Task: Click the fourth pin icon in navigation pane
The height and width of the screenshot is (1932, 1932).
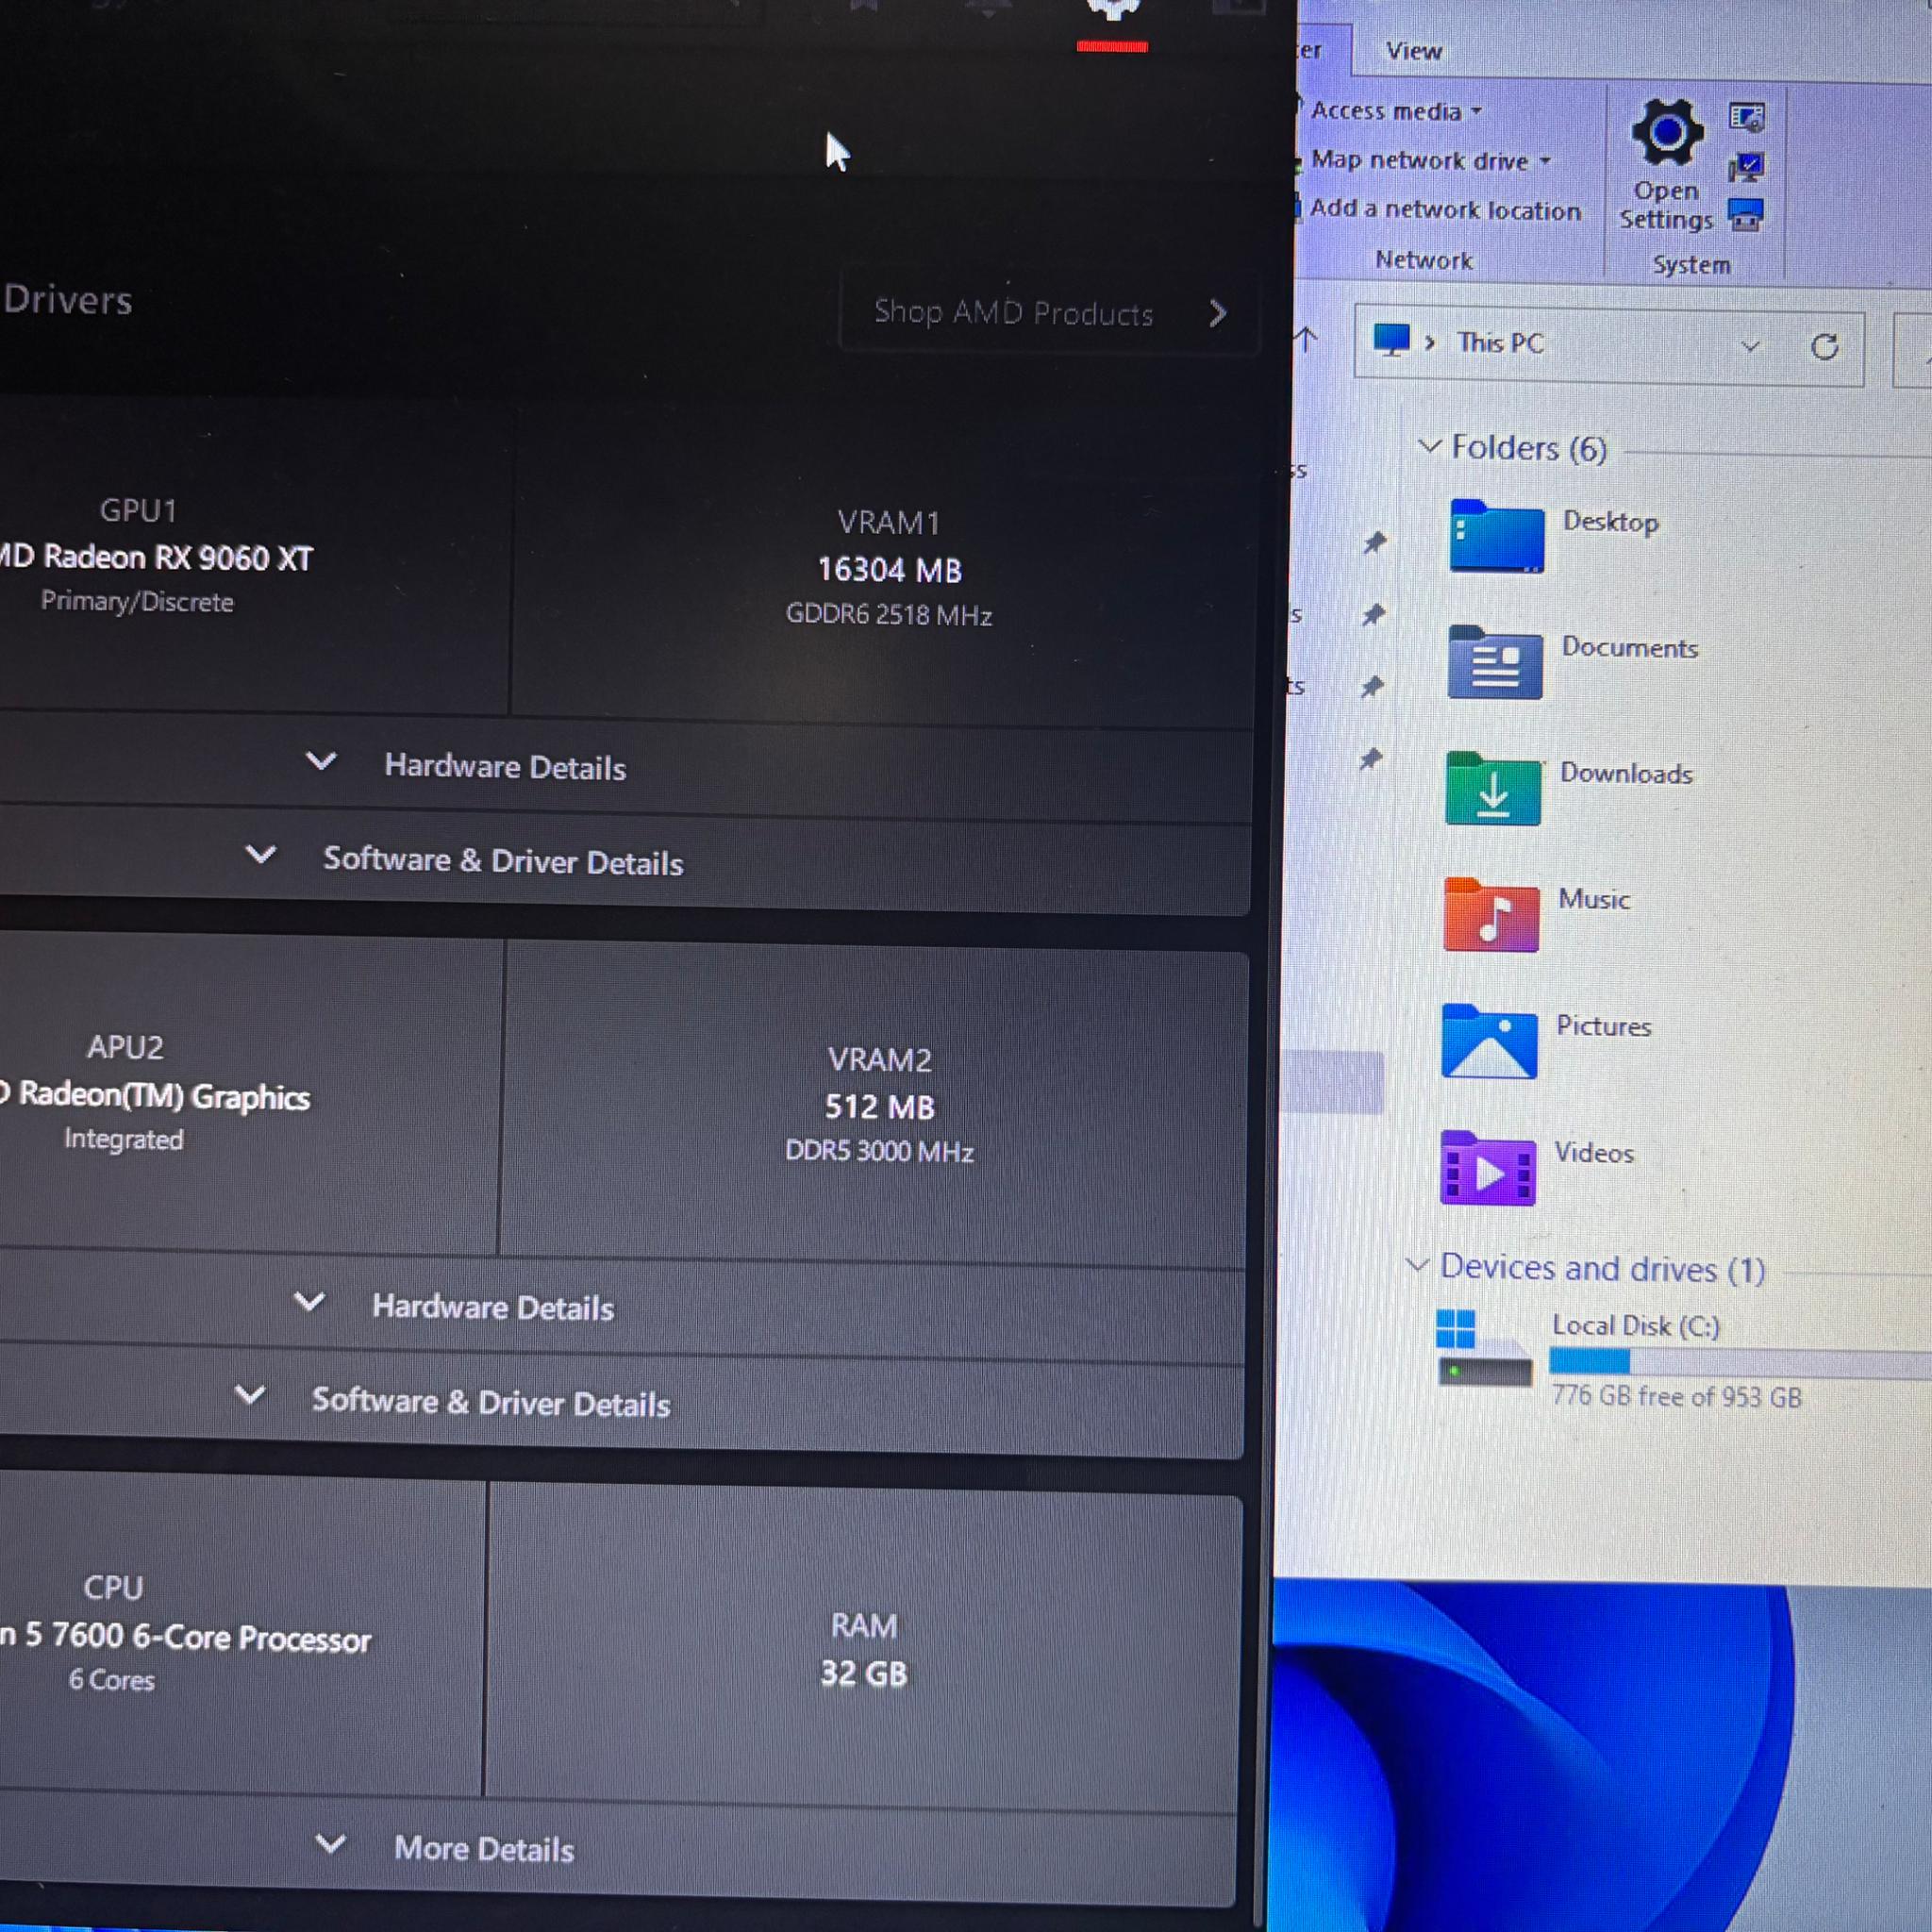Action: point(1370,760)
